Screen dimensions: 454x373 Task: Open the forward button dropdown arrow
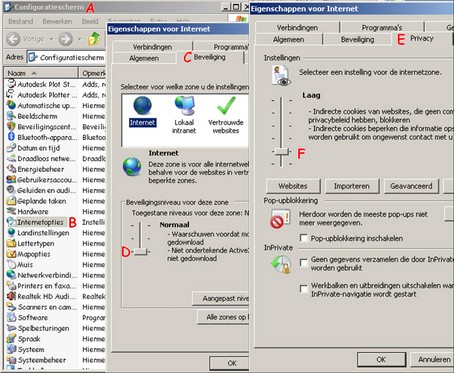tap(79, 39)
